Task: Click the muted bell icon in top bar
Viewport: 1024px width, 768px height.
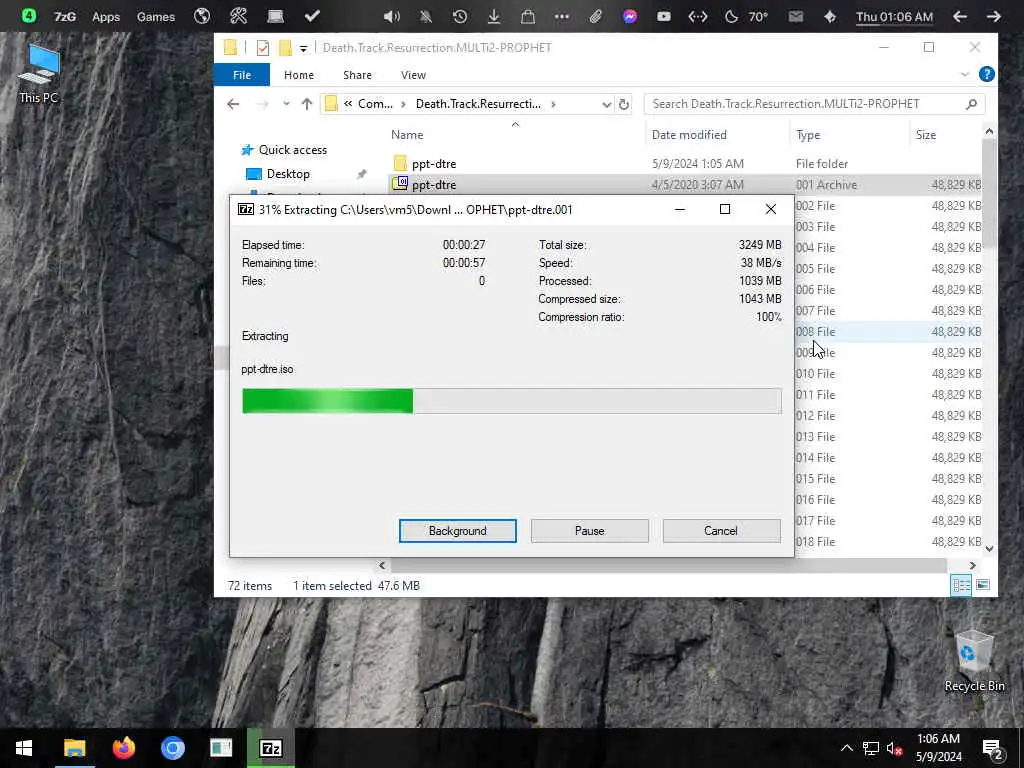Action: click(x=426, y=16)
